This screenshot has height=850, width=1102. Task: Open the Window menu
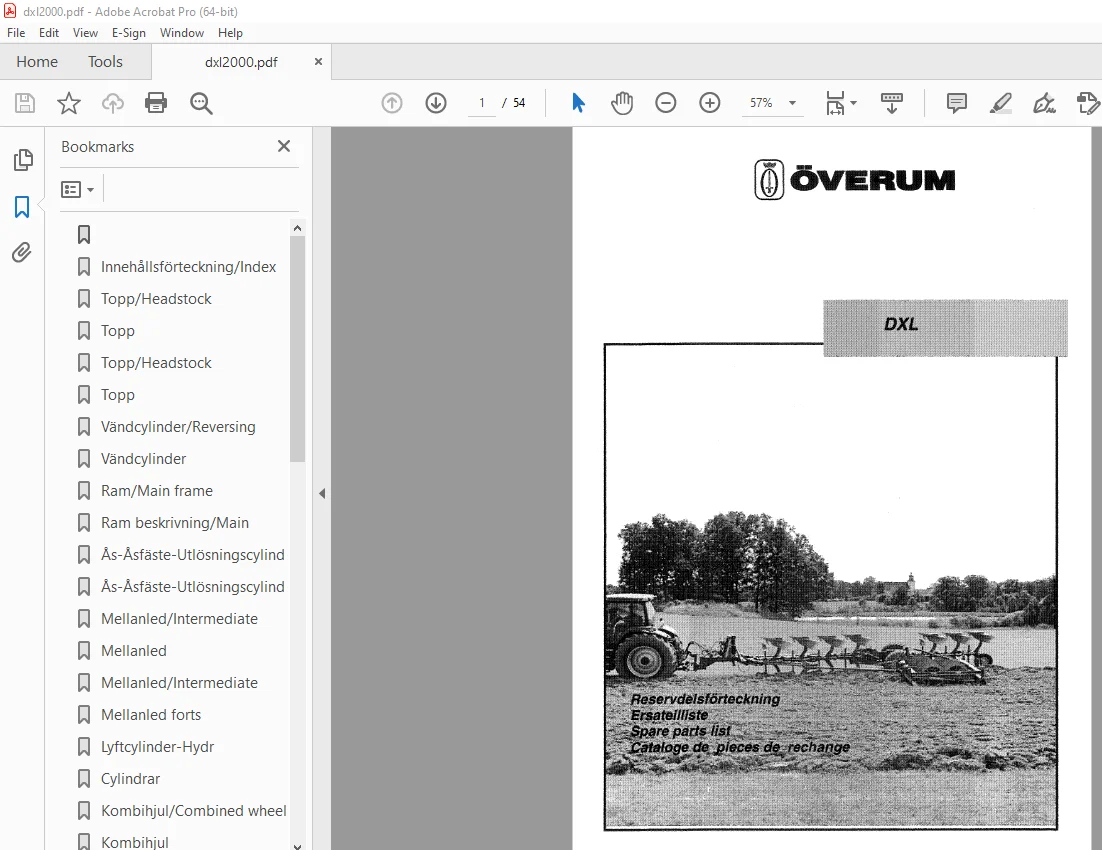(181, 33)
